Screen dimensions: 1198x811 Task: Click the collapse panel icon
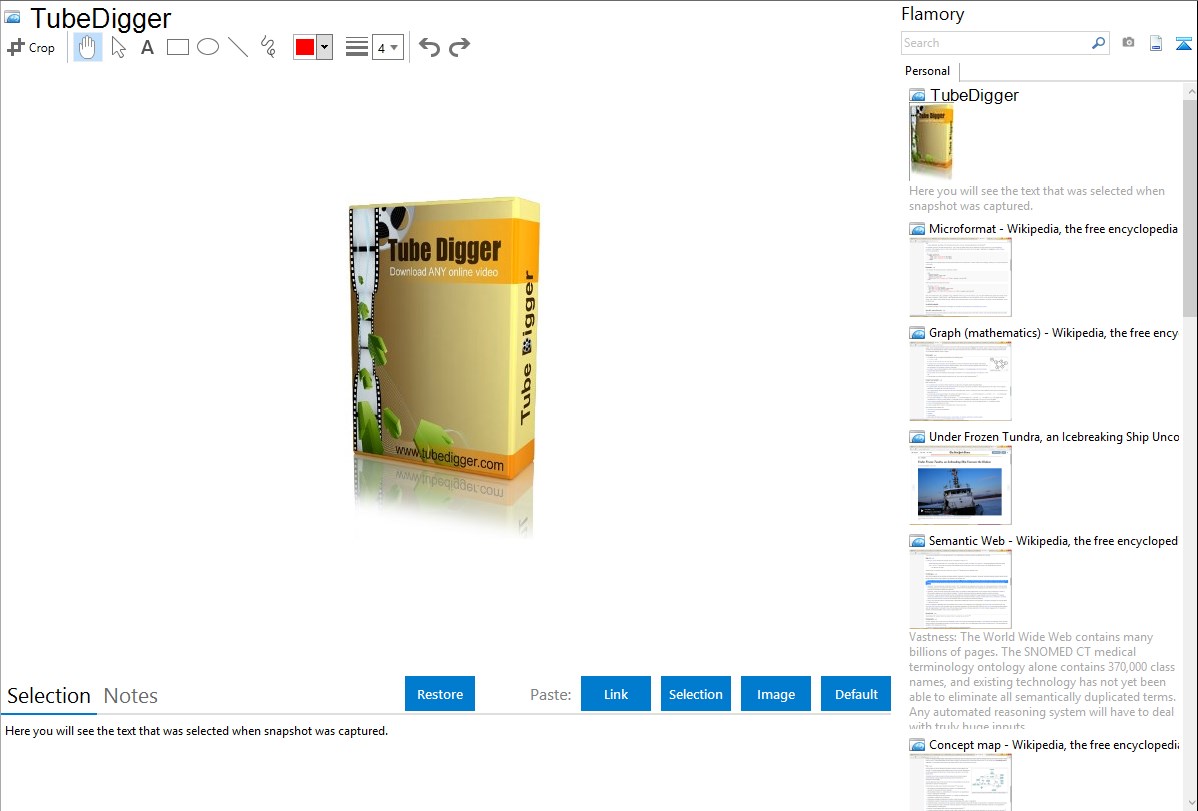[x=1183, y=43]
